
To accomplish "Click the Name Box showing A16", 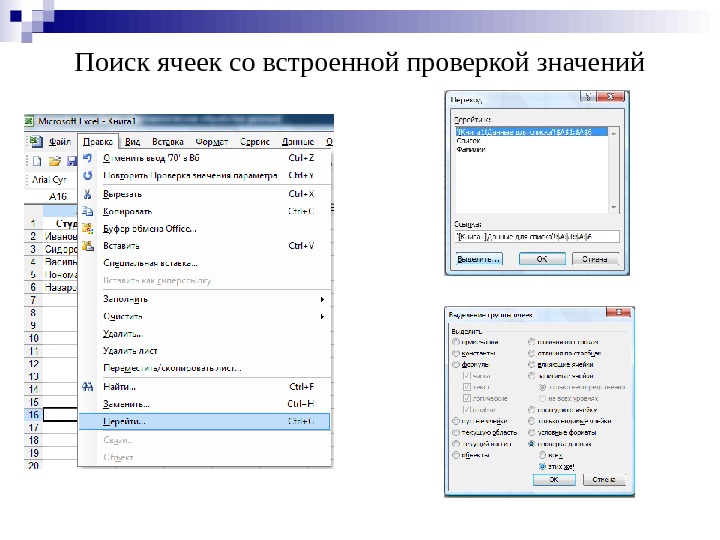I will (51, 197).
